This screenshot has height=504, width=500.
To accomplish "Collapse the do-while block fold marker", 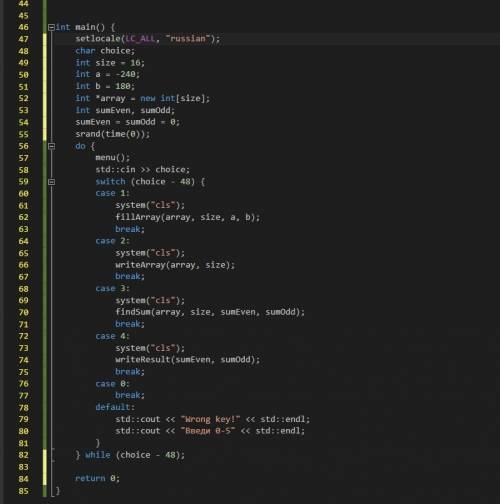I will coord(51,146).
